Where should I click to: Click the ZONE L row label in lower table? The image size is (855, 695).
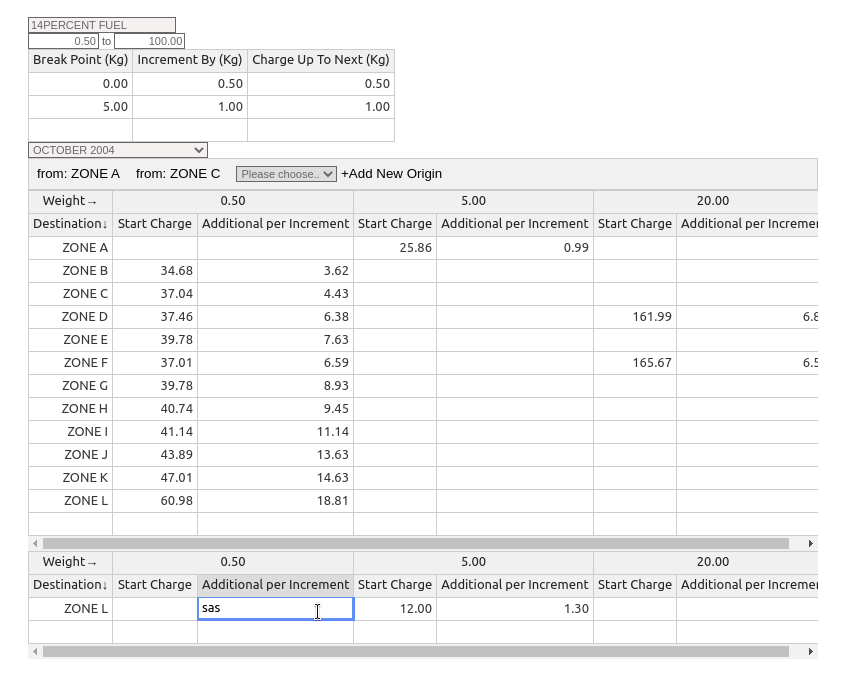point(70,609)
